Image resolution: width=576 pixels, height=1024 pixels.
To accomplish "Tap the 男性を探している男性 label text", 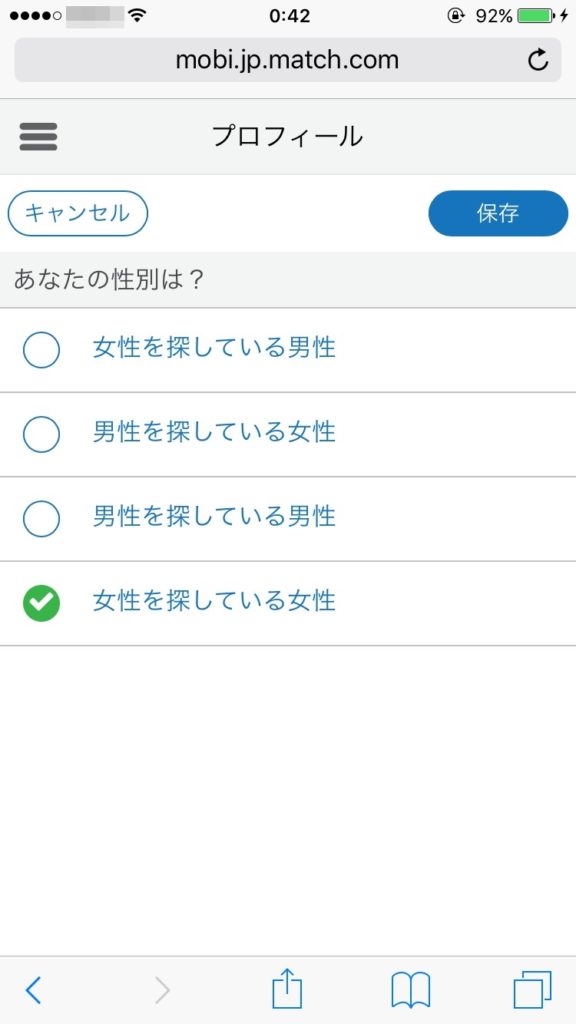I will click(214, 517).
